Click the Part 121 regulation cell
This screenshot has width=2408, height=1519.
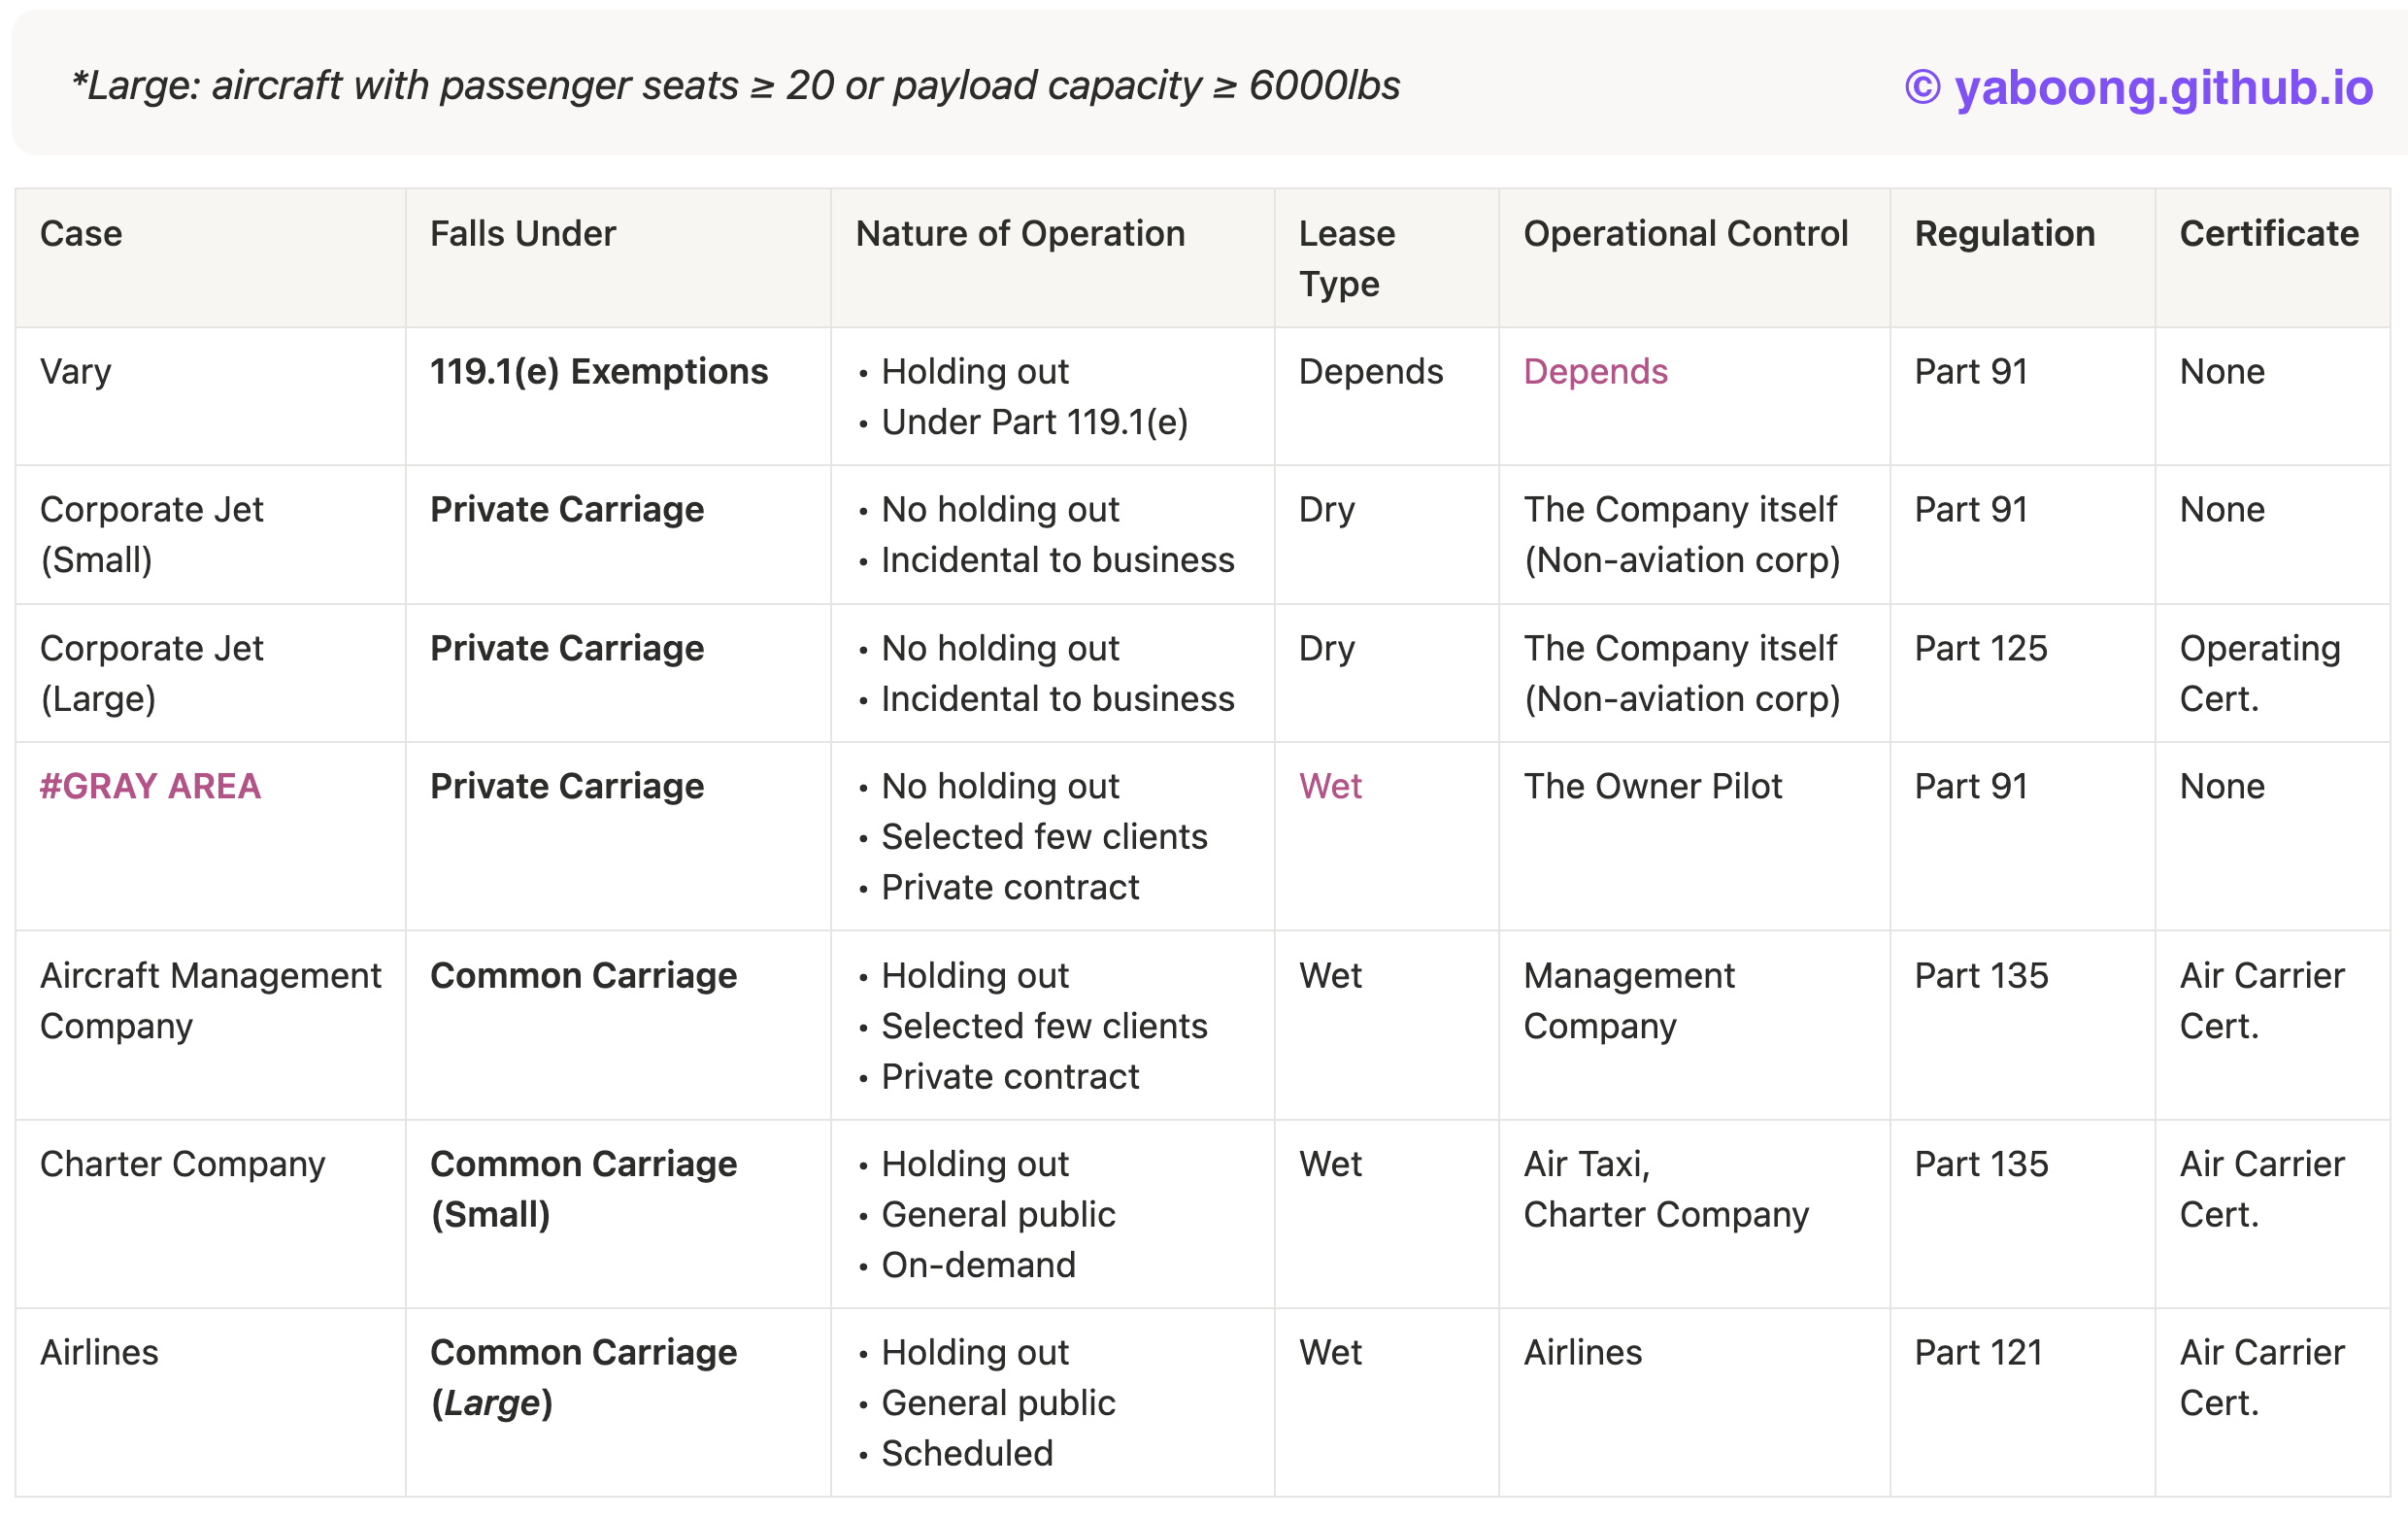1978,1353
